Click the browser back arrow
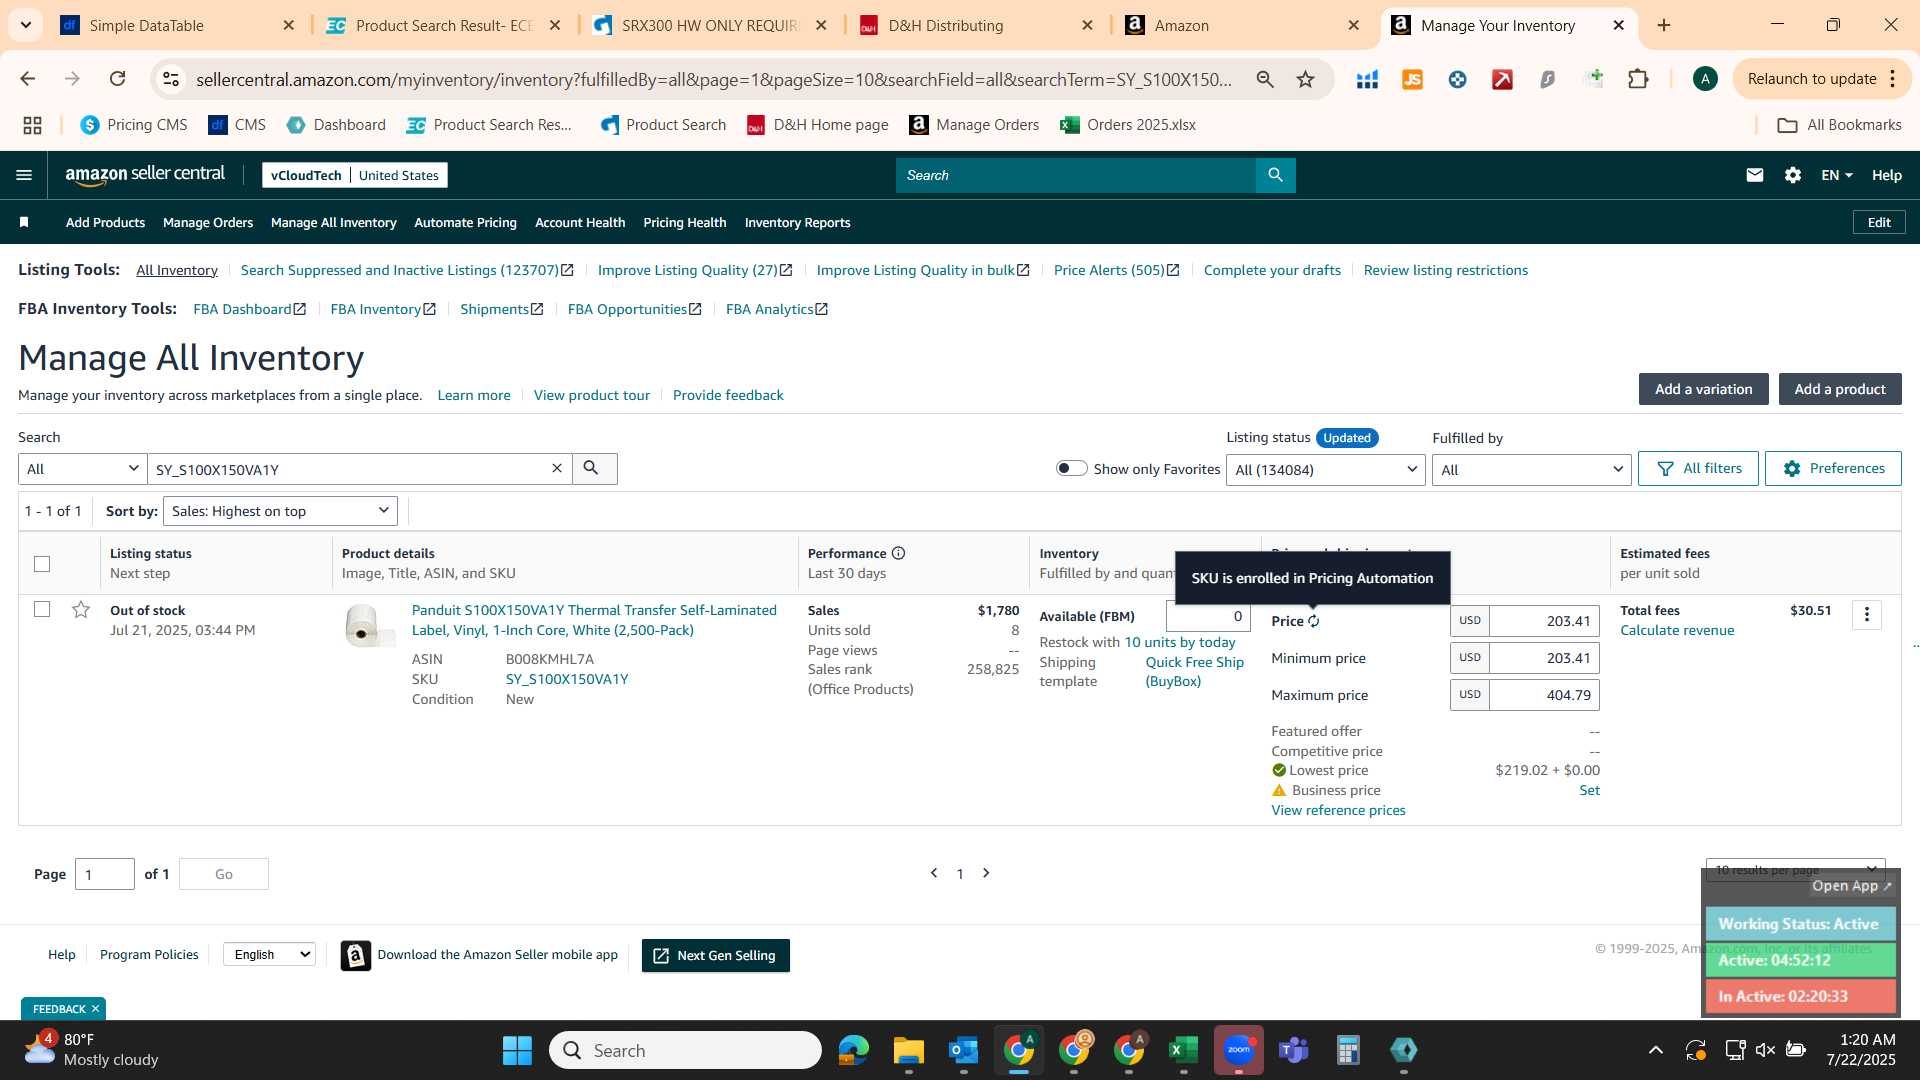Screen dimensions: 1920x1080 28,79
